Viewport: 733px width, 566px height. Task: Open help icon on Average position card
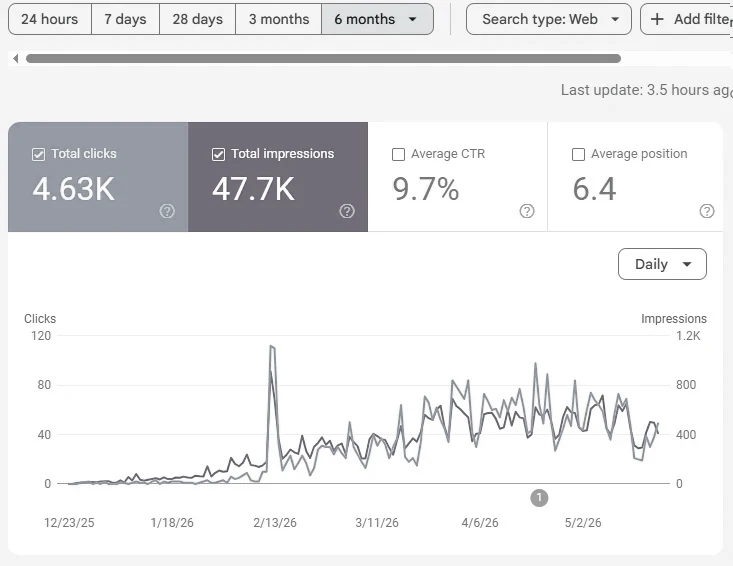point(707,211)
